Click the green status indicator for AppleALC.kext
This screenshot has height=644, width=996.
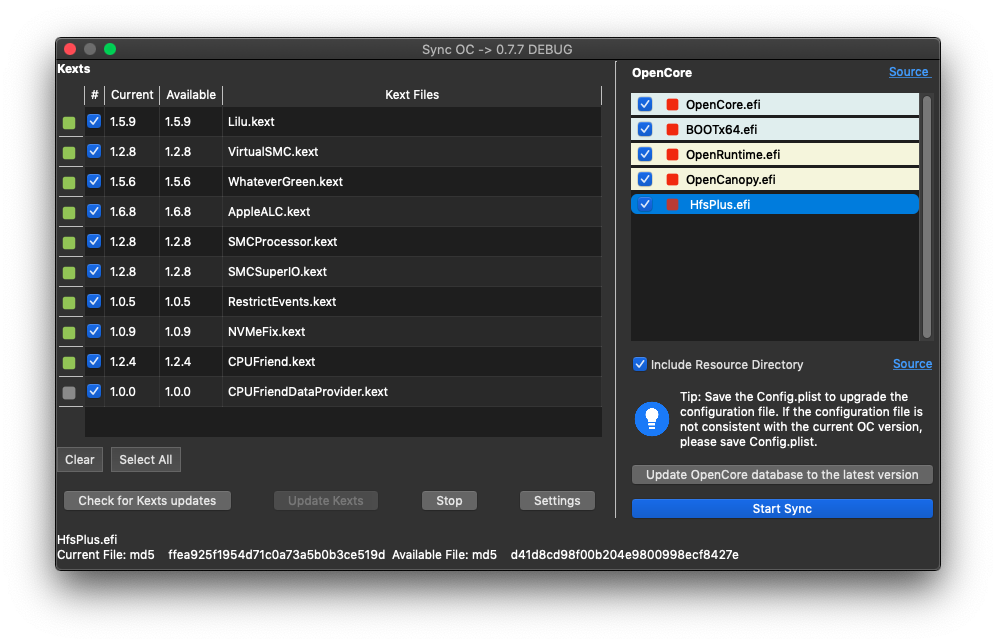(x=69, y=212)
